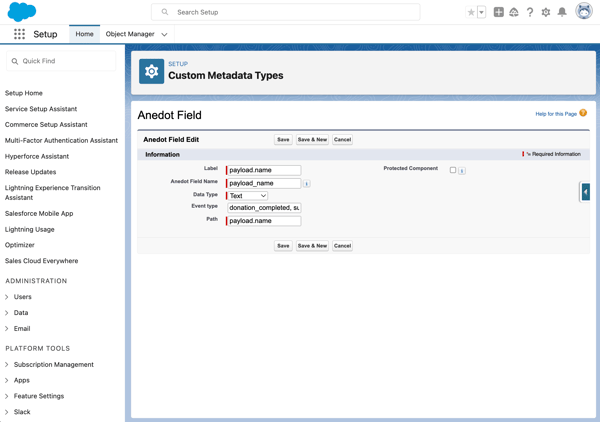Click the bottom Save button
The image size is (600, 422).
click(283, 246)
